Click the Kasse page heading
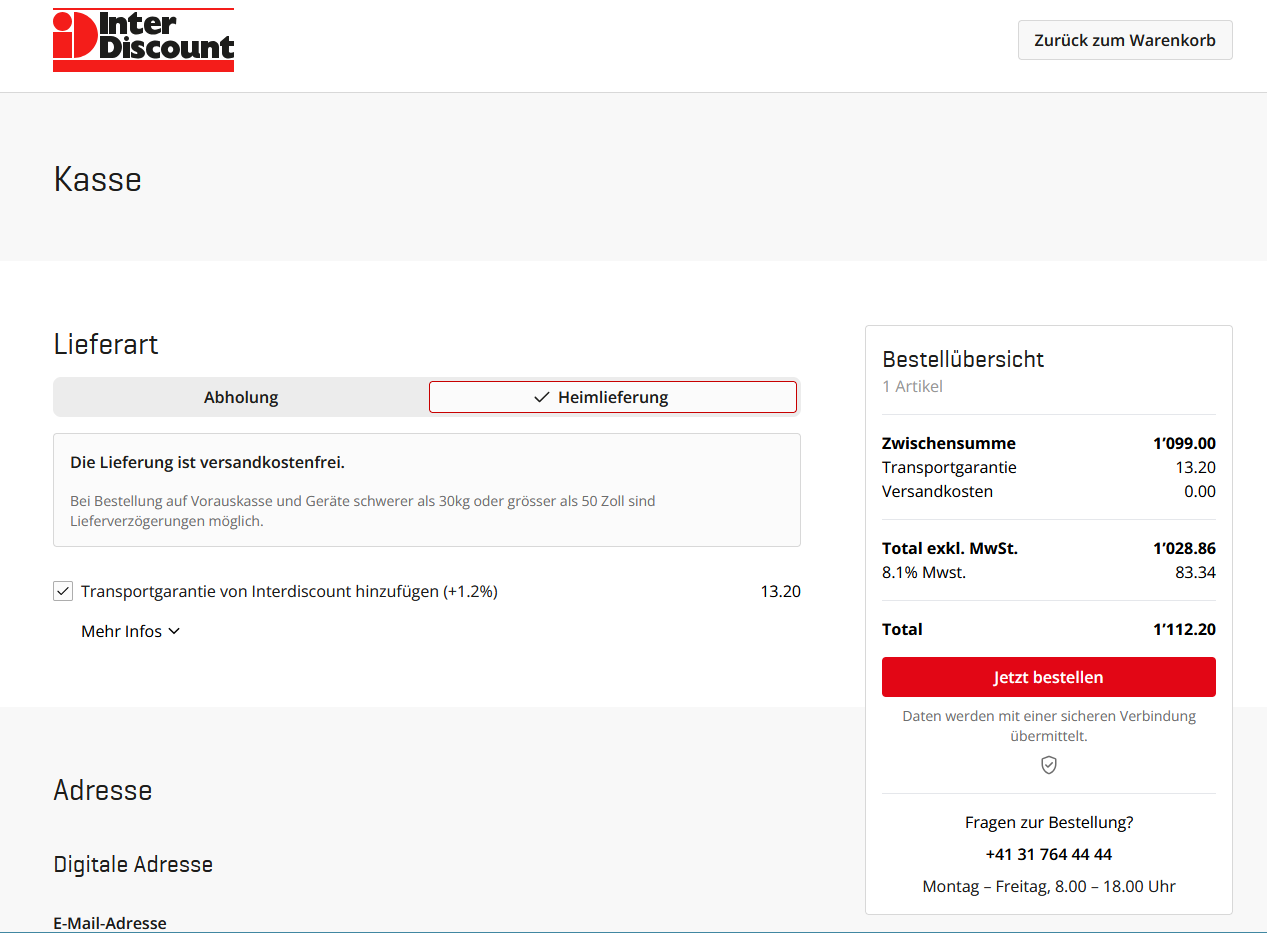This screenshot has width=1267, height=933. (97, 179)
